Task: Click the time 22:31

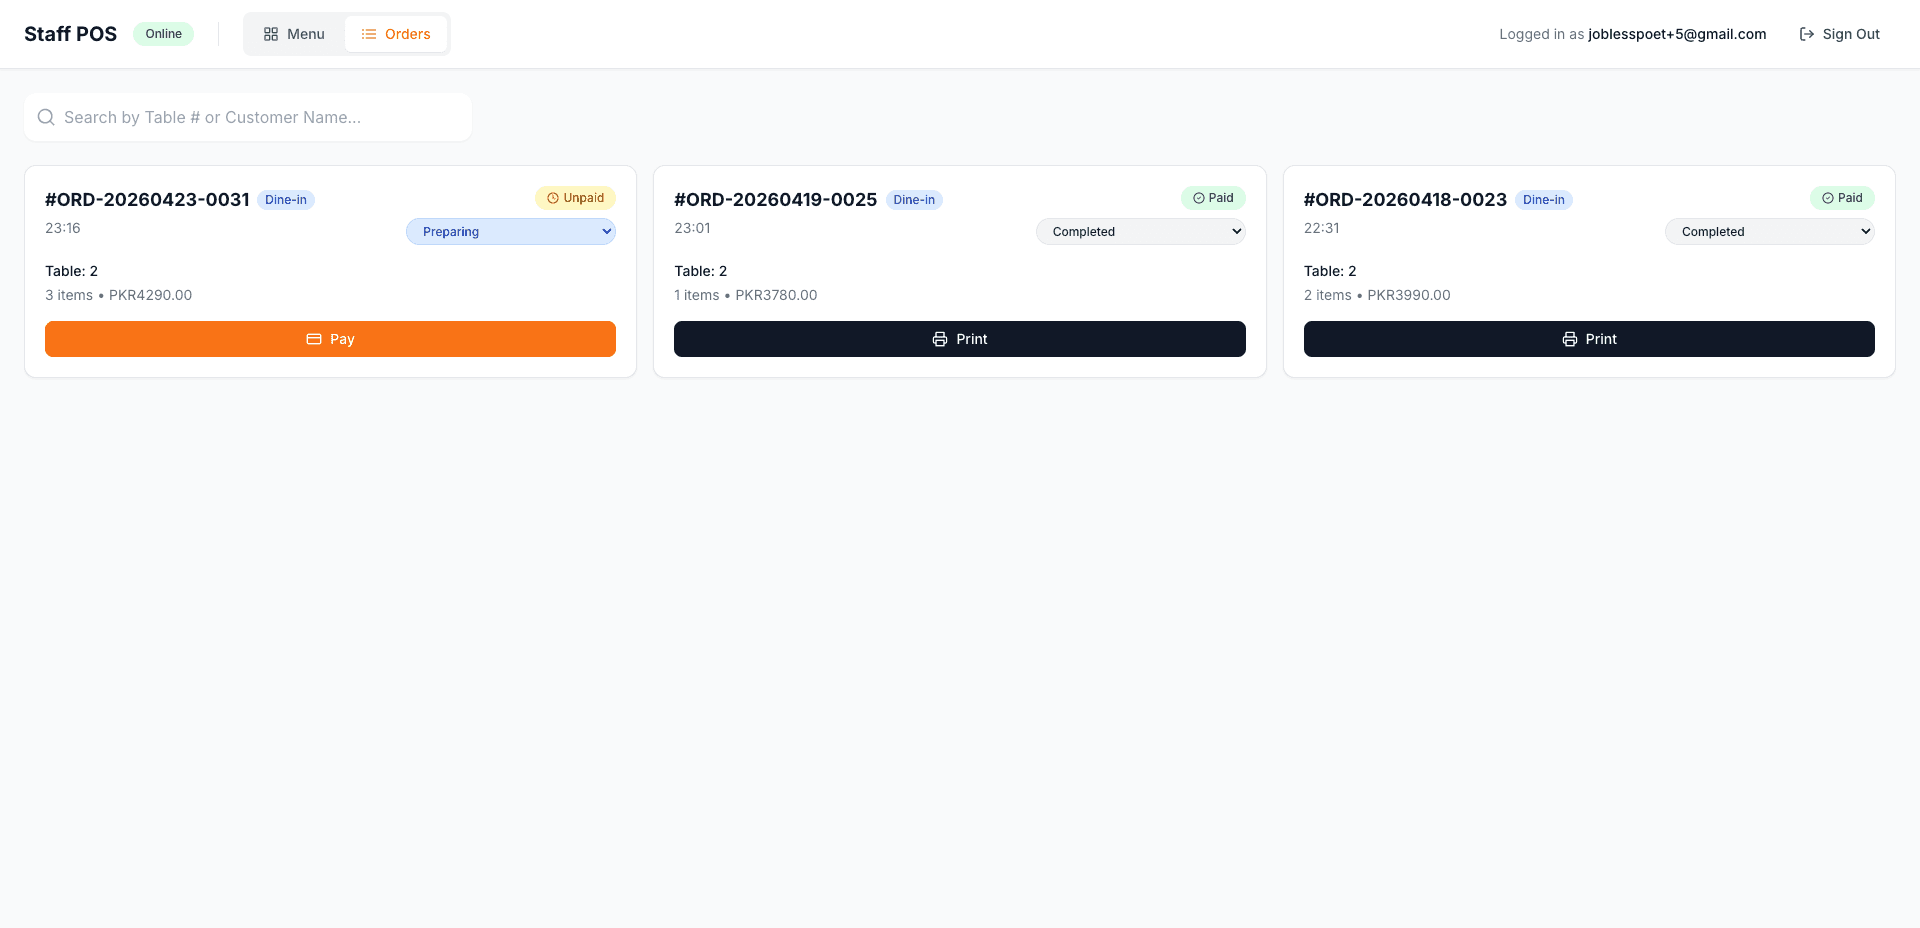Action: [x=1322, y=228]
